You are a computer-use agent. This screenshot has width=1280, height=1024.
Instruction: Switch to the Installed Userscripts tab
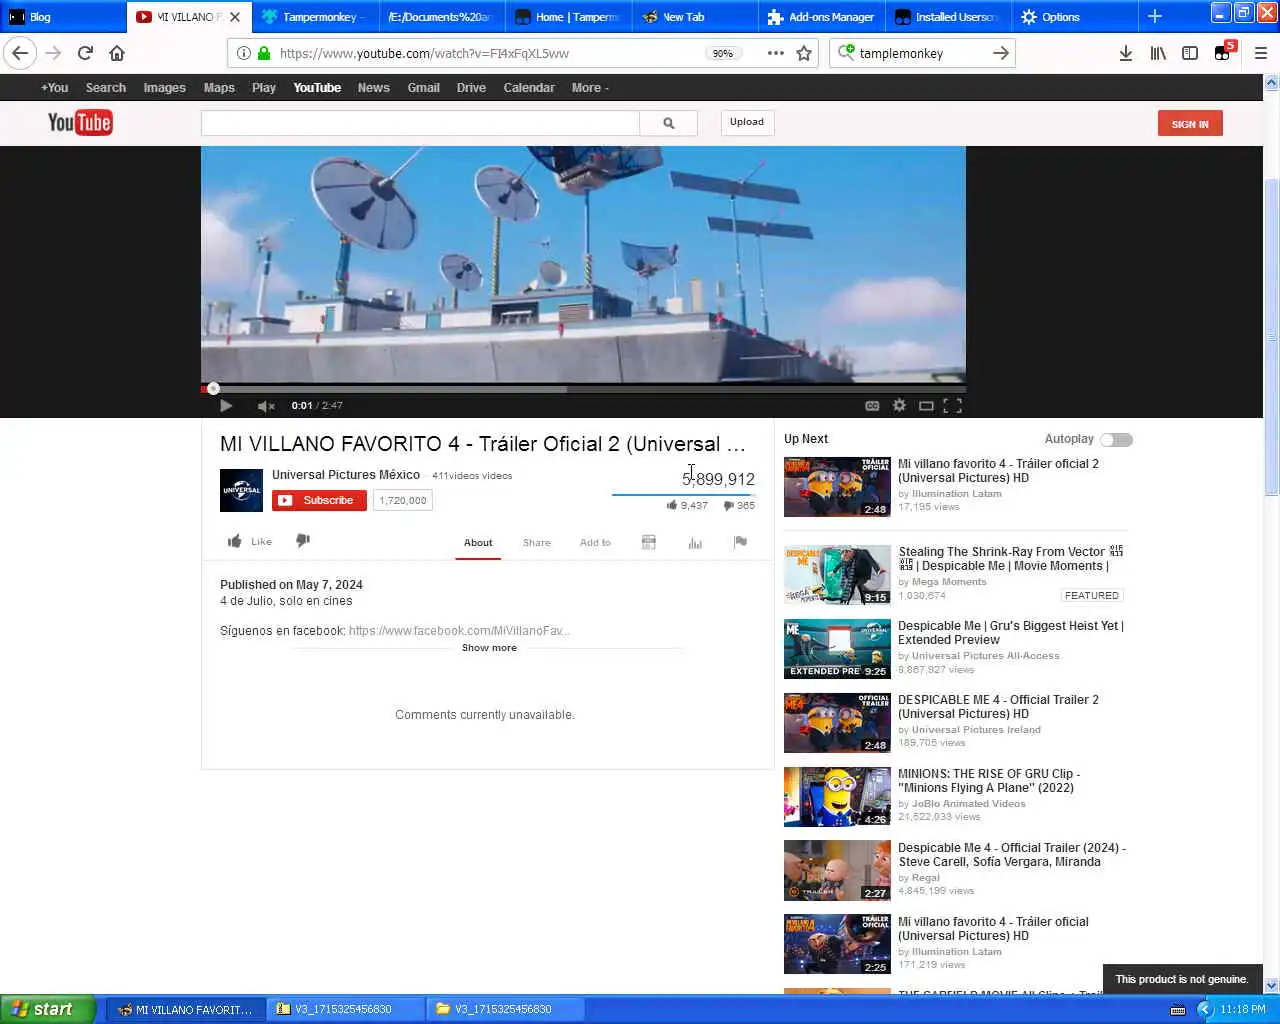point(946,17)
